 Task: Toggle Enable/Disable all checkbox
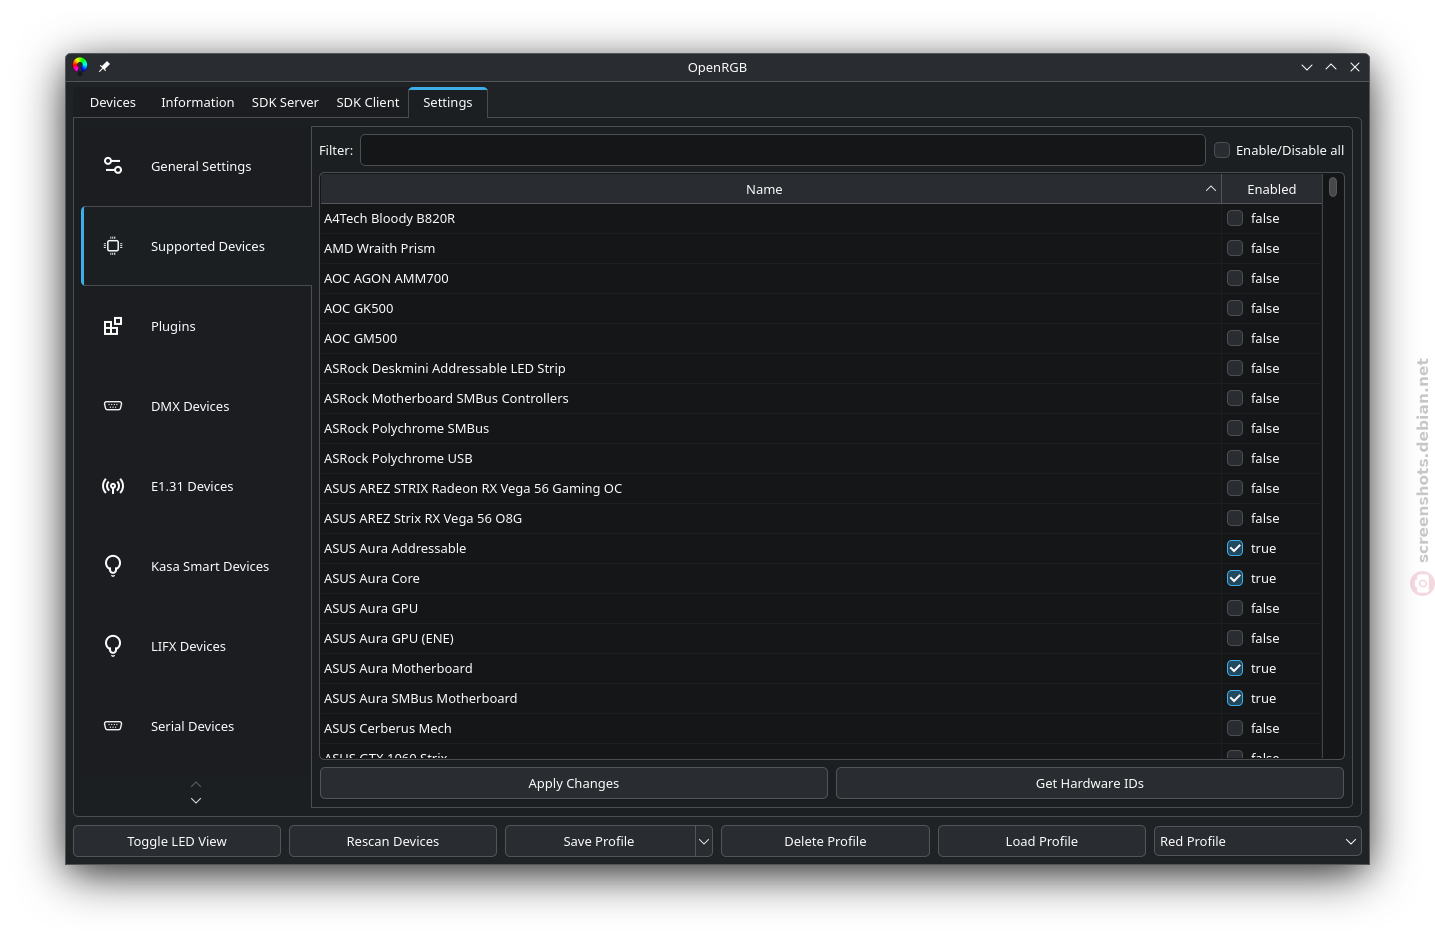click(x=1222, y=150)
